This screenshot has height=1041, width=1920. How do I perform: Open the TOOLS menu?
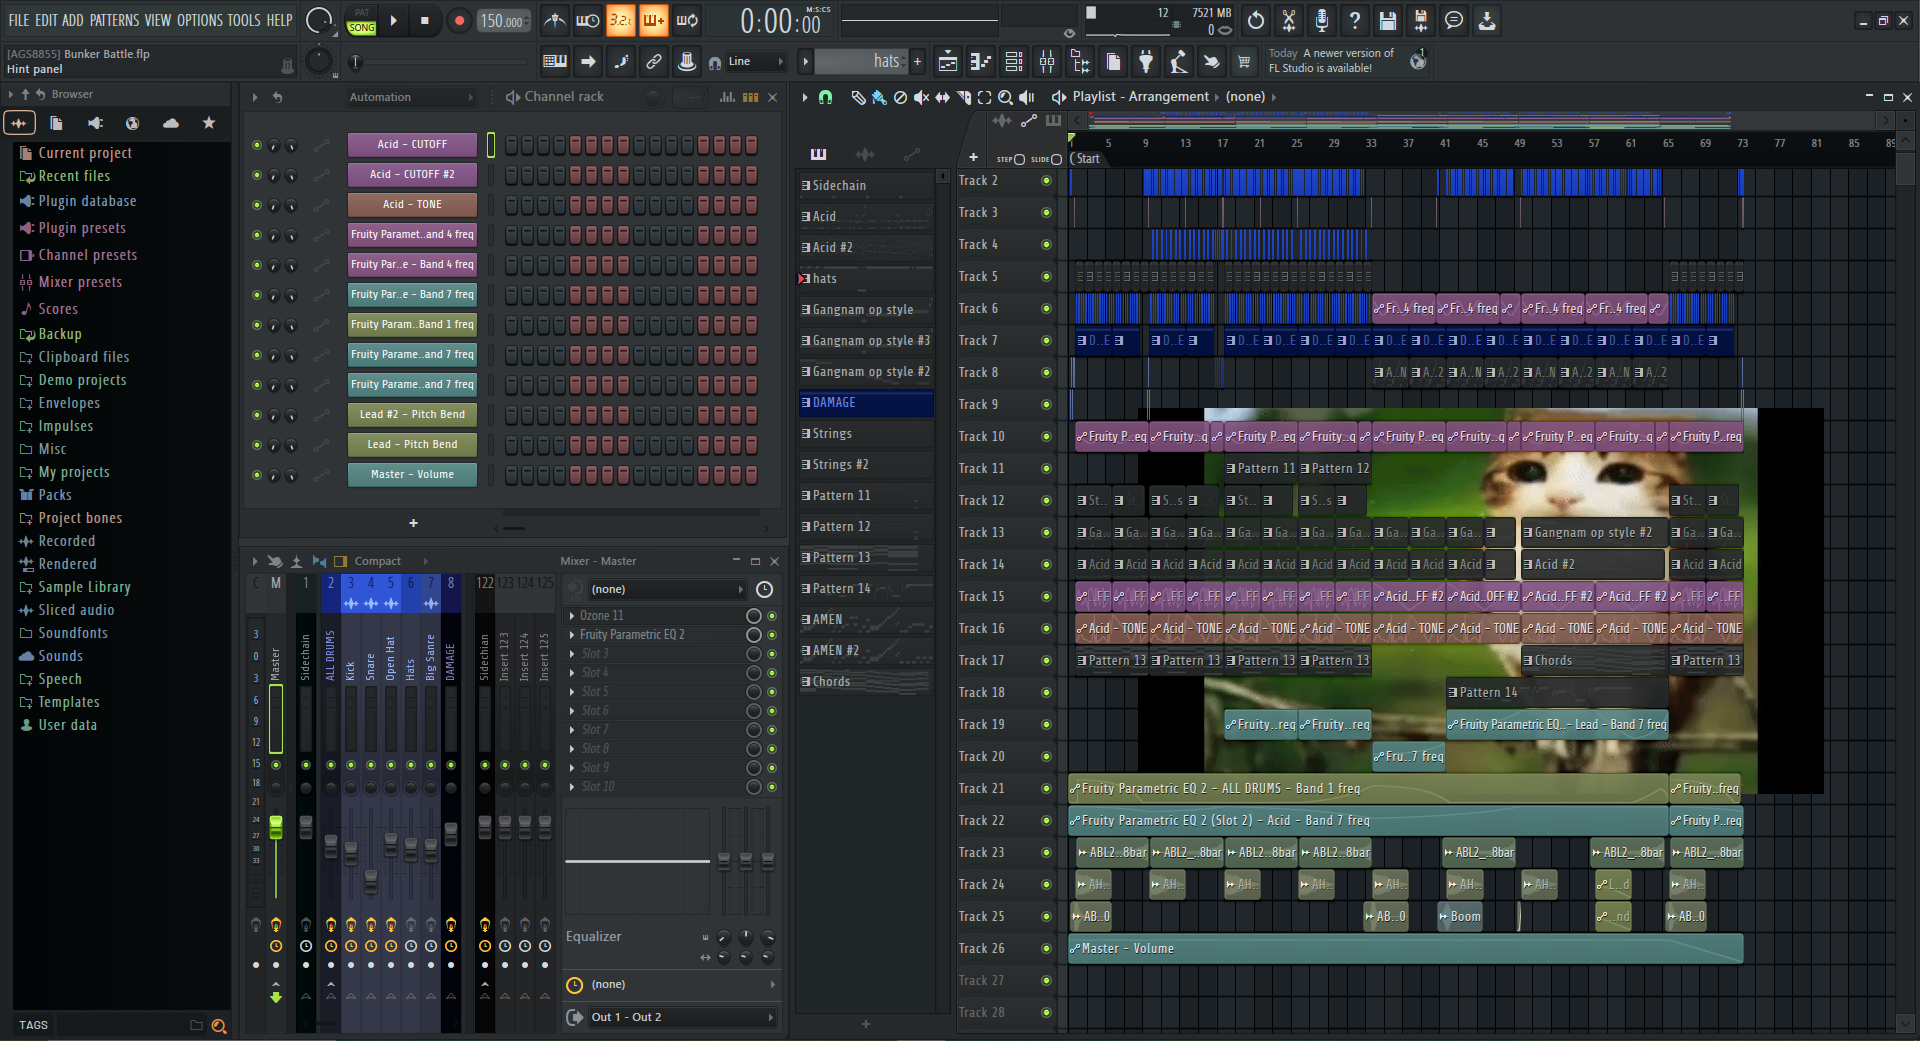point(243,20)
